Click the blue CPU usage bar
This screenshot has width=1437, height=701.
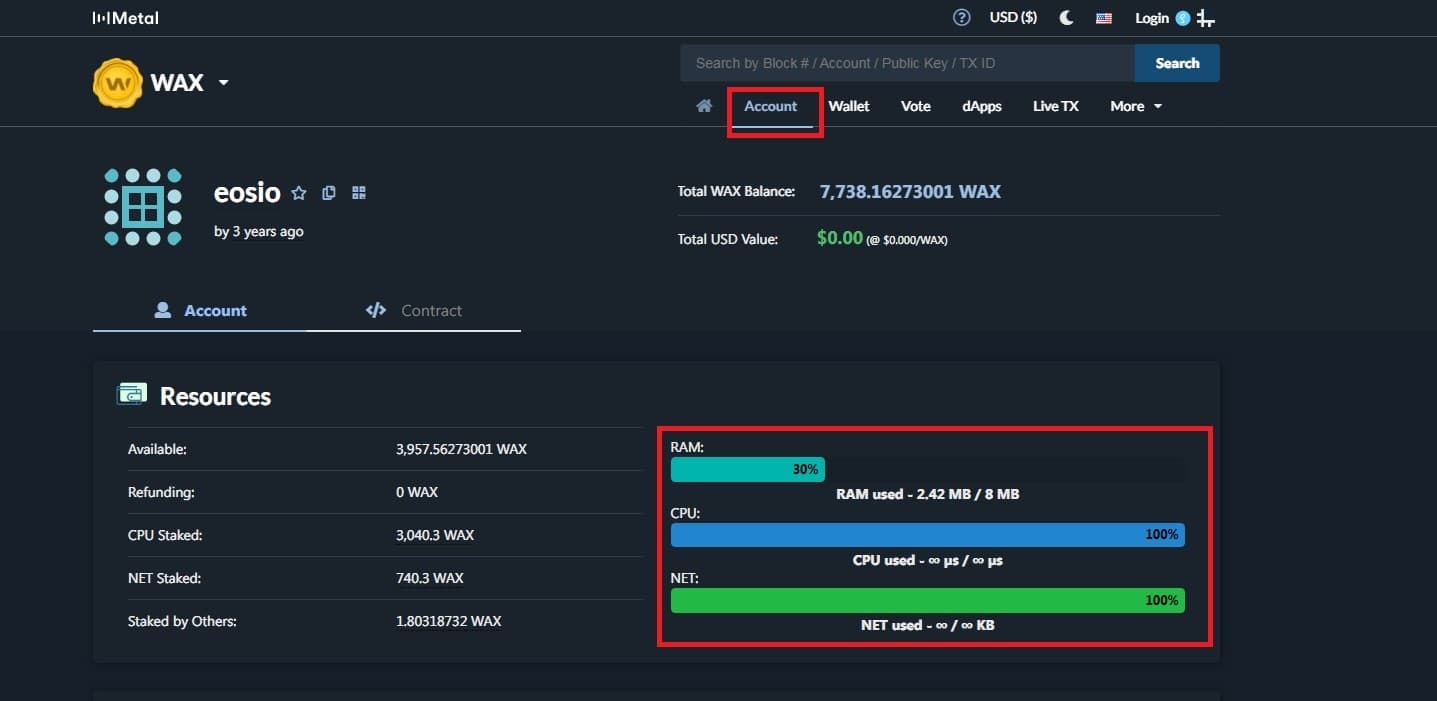pos(928,535)
